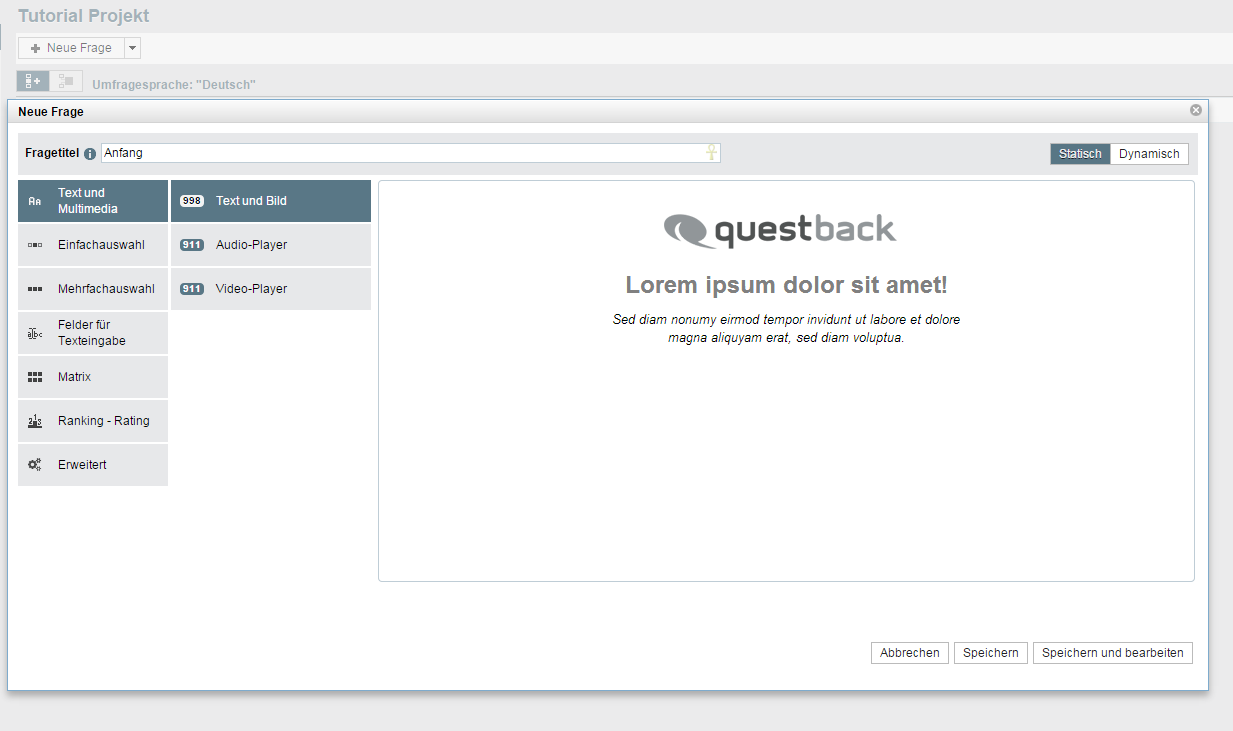The width and height of the screenshot is (1233, 731).
Task: Click the Umfragesprache: "Deutsch" label
Action: (x=174, y=85)
